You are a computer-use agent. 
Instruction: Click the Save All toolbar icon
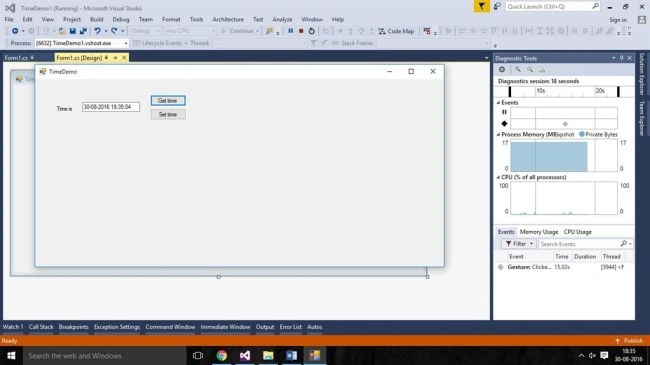click(83, 31)
